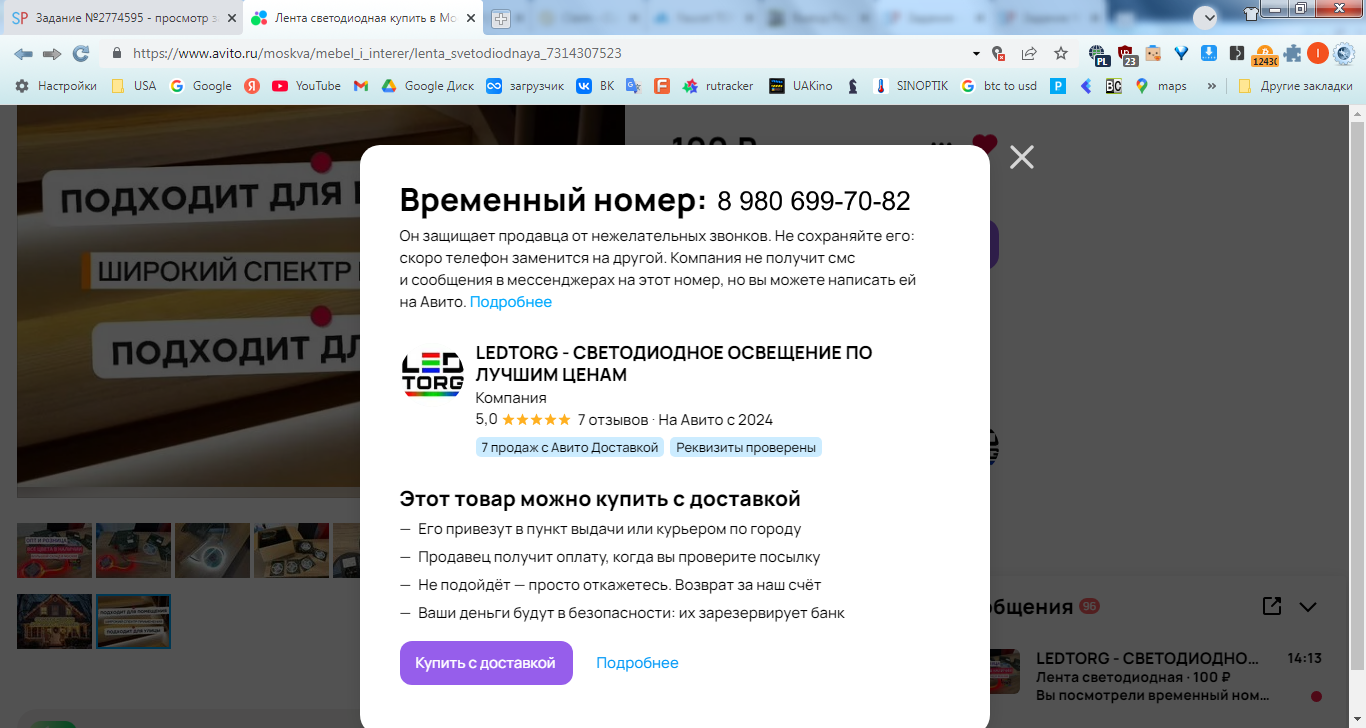1366x728 pixels.
Task: Open the bitcoin price extension
Action: (x=1265, y=55)
